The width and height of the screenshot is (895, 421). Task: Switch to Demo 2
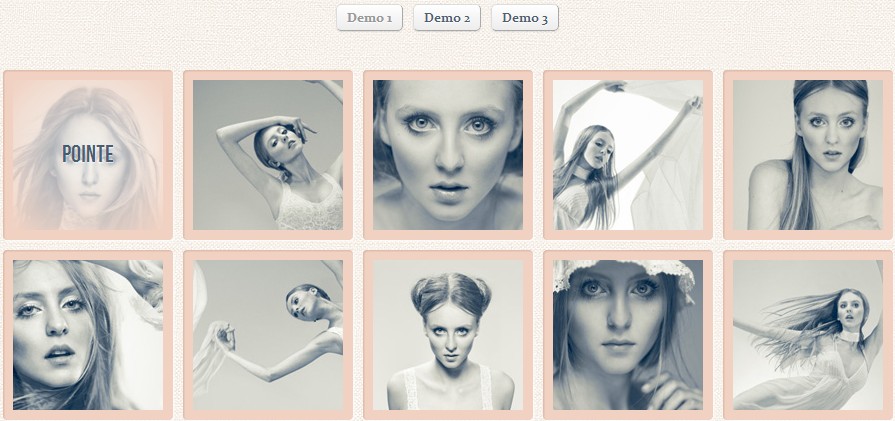[447, 17]
